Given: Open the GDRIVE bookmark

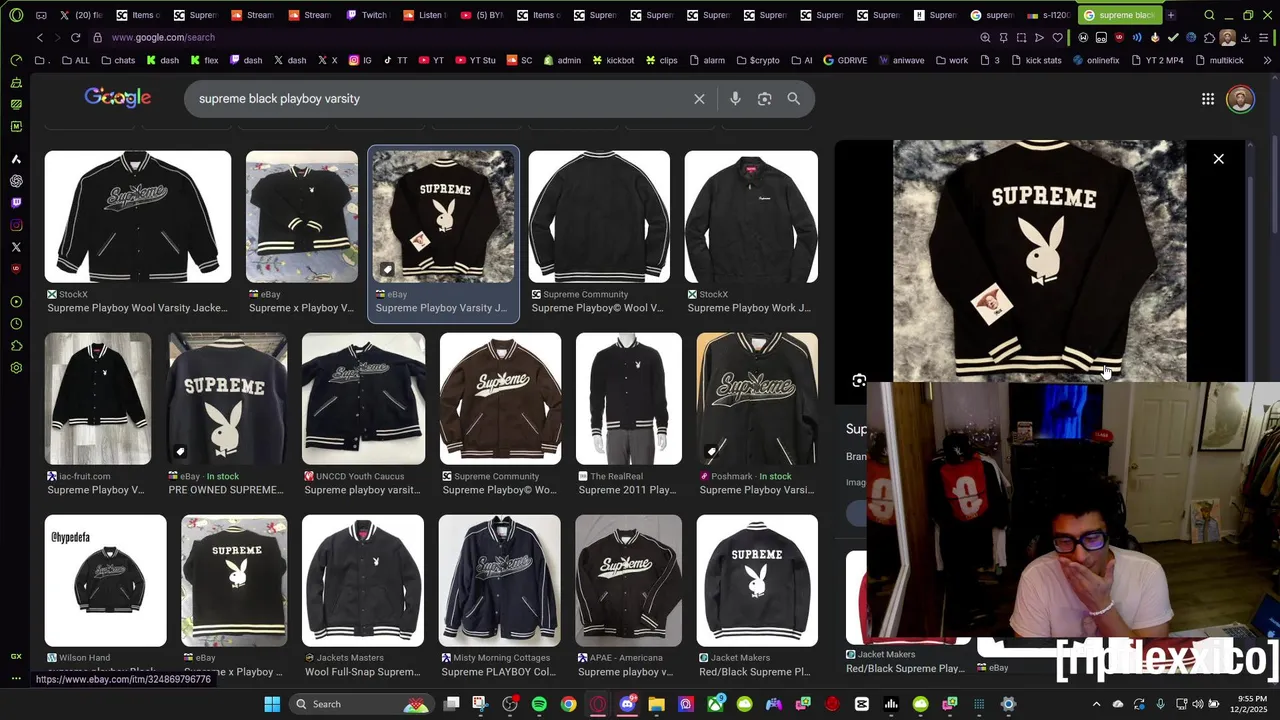Looking at the screenshot, I should 845,60.
